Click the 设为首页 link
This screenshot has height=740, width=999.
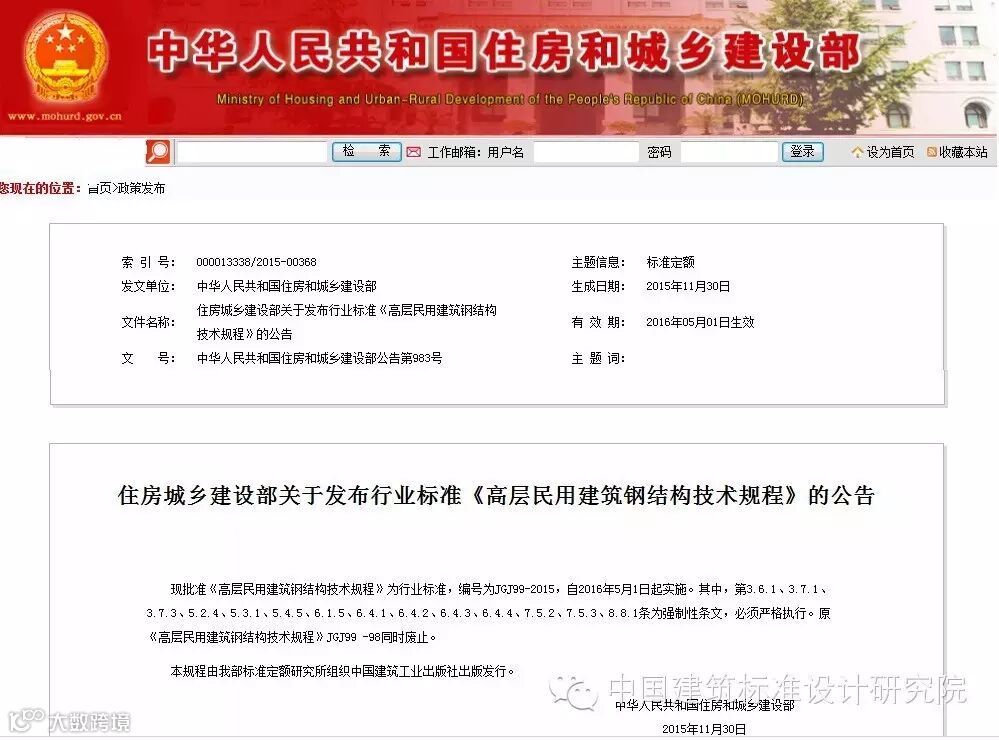point(890,152)
